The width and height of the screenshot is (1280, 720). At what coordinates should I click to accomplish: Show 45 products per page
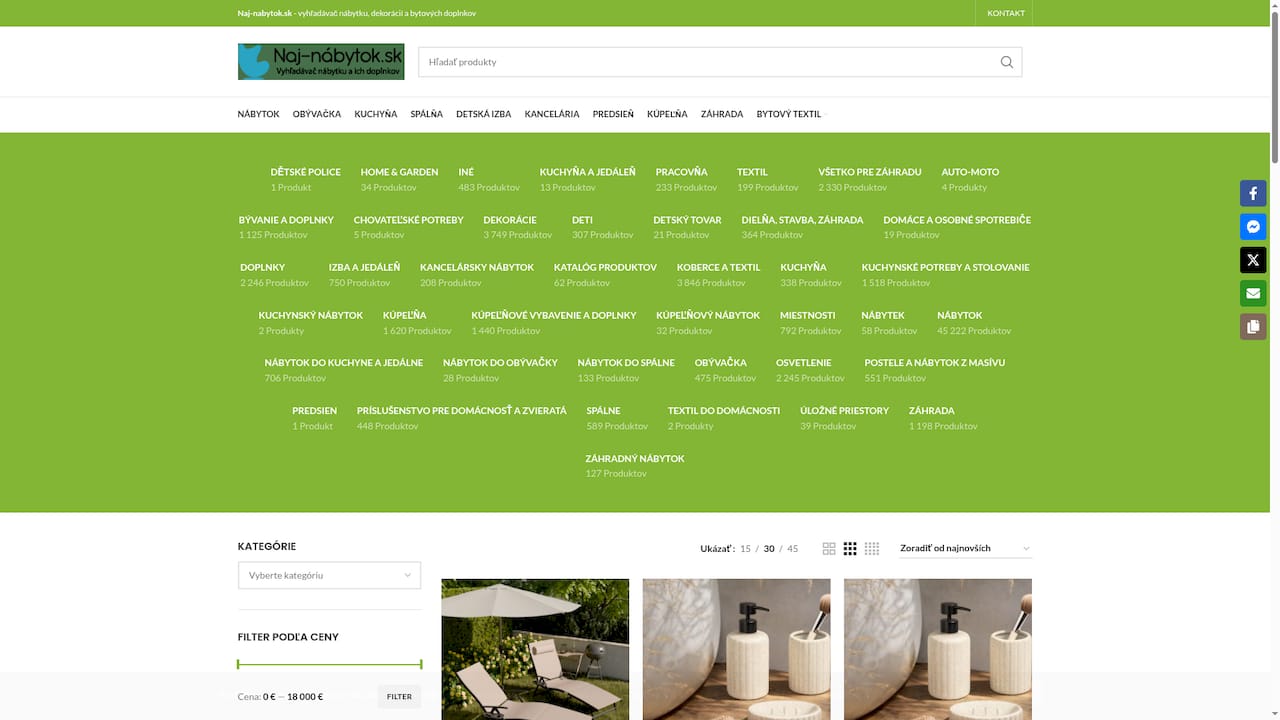point(793,549)
